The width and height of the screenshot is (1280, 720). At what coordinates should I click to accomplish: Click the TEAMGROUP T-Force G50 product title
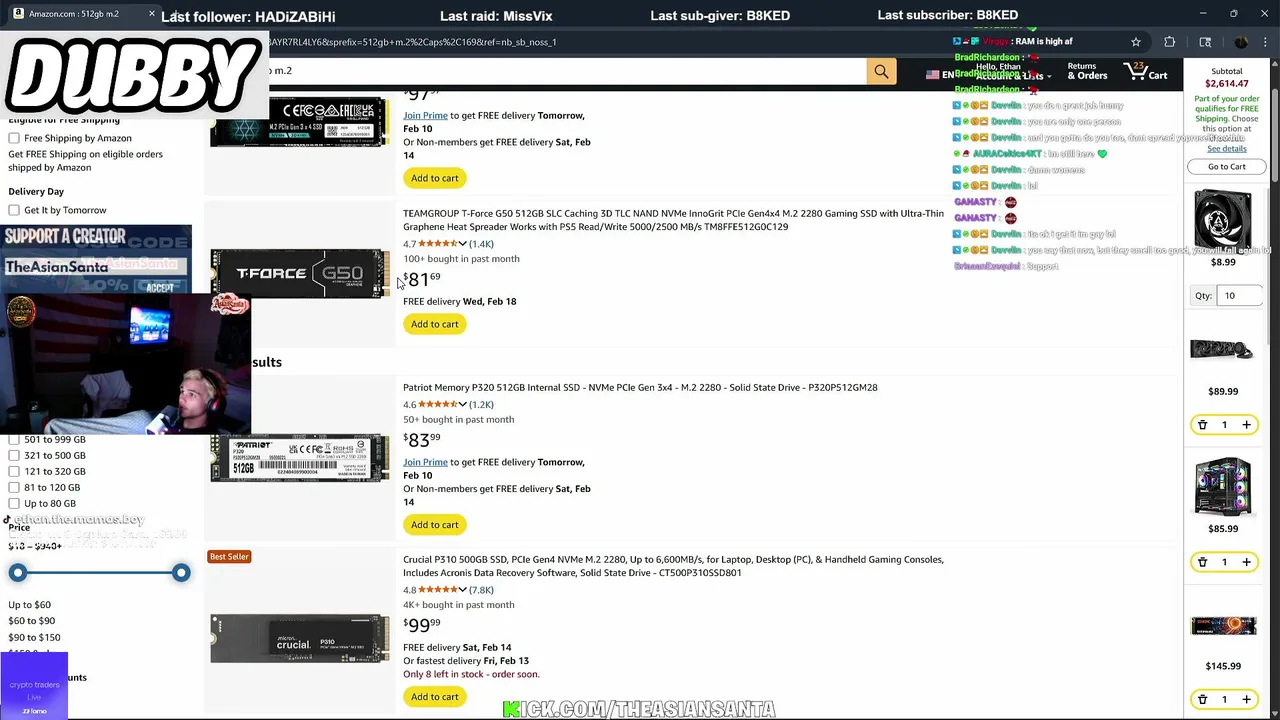pyautogui.click(x=673, y=220)
